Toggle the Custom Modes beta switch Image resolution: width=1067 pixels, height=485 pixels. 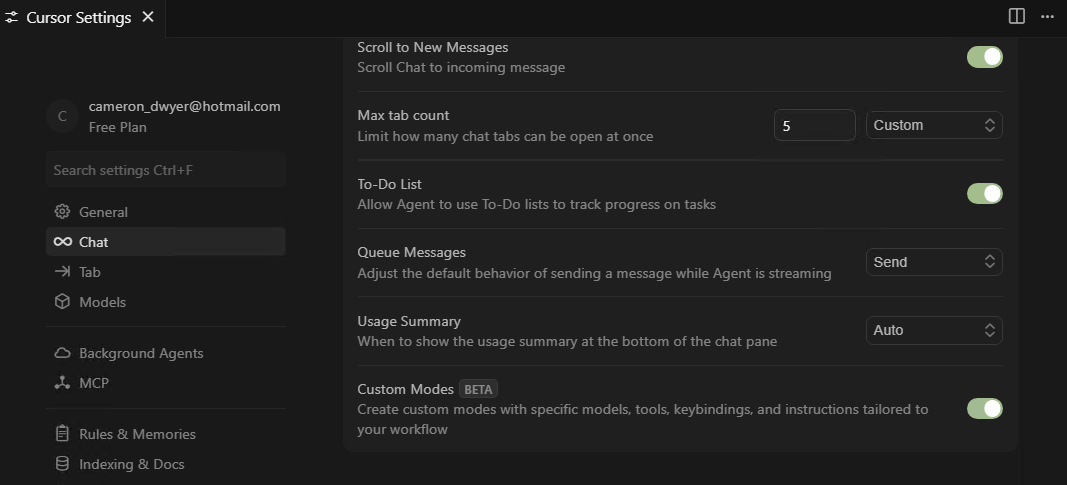[x=984, y=408]
